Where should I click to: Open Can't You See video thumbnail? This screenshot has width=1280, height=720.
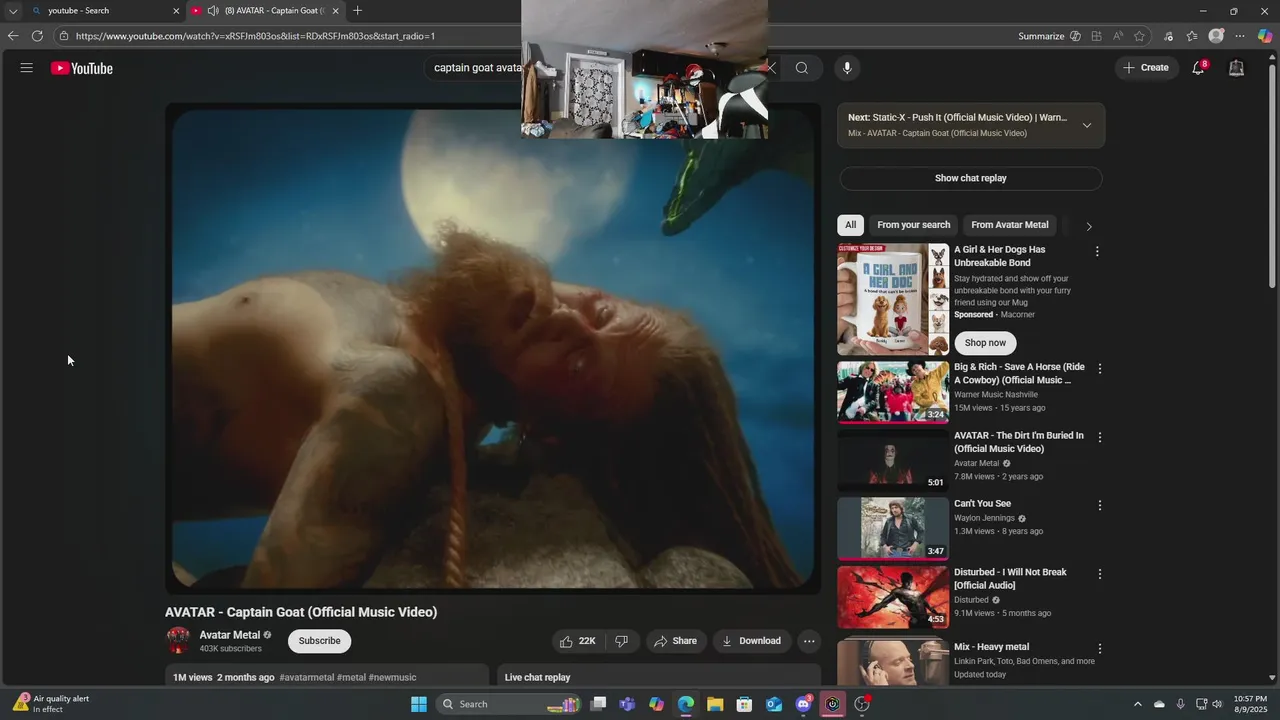click(x=893, y=528)
